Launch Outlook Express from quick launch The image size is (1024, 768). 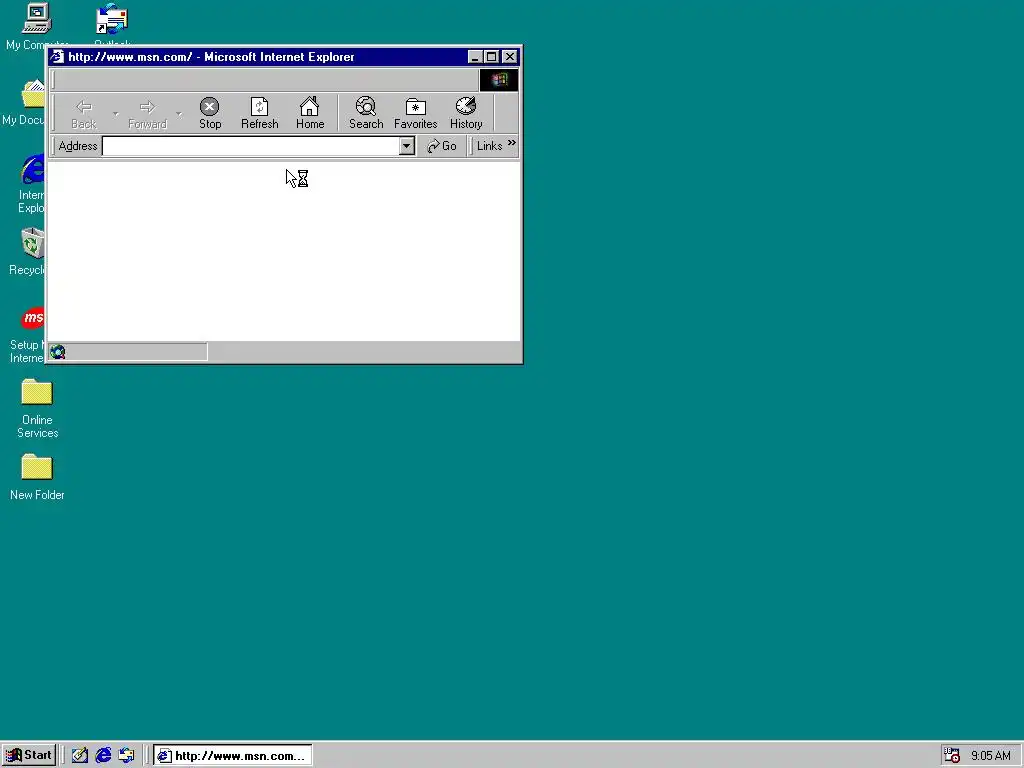(x=126, y=756)
